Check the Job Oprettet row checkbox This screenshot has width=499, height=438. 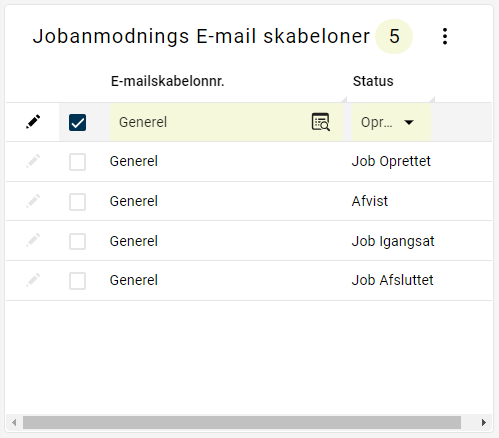point(77,162)
